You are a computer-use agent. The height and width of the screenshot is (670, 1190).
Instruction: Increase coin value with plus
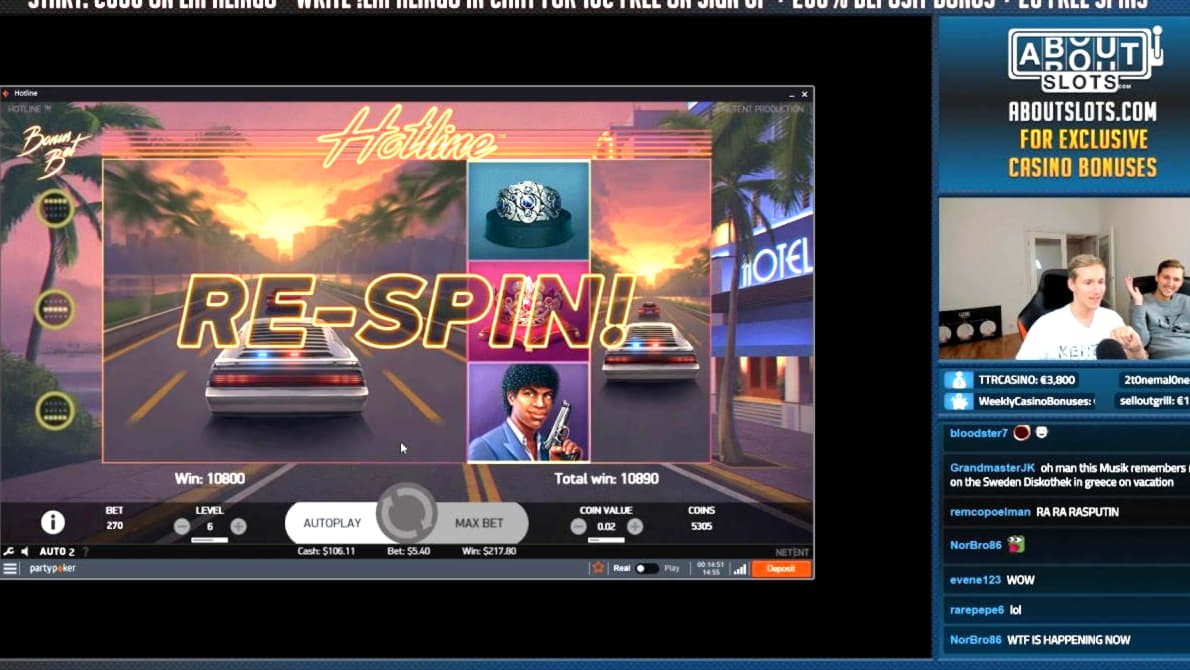(x=635, y=526)
